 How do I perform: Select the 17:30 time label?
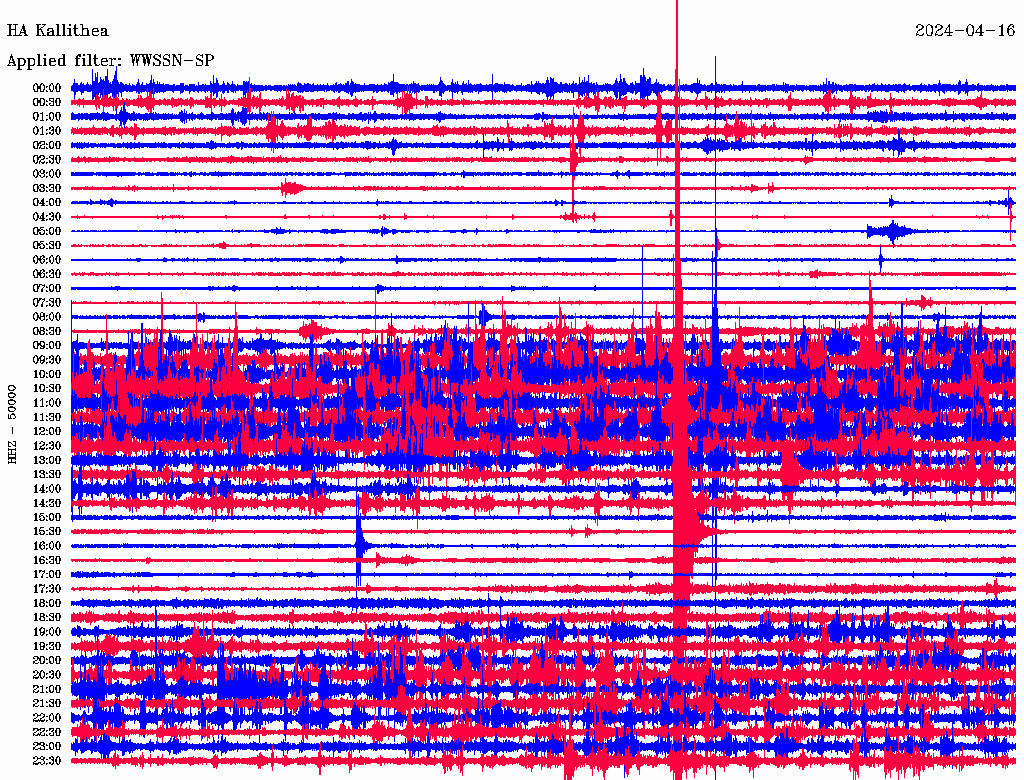pyautogui.click(x=47, y=589)
